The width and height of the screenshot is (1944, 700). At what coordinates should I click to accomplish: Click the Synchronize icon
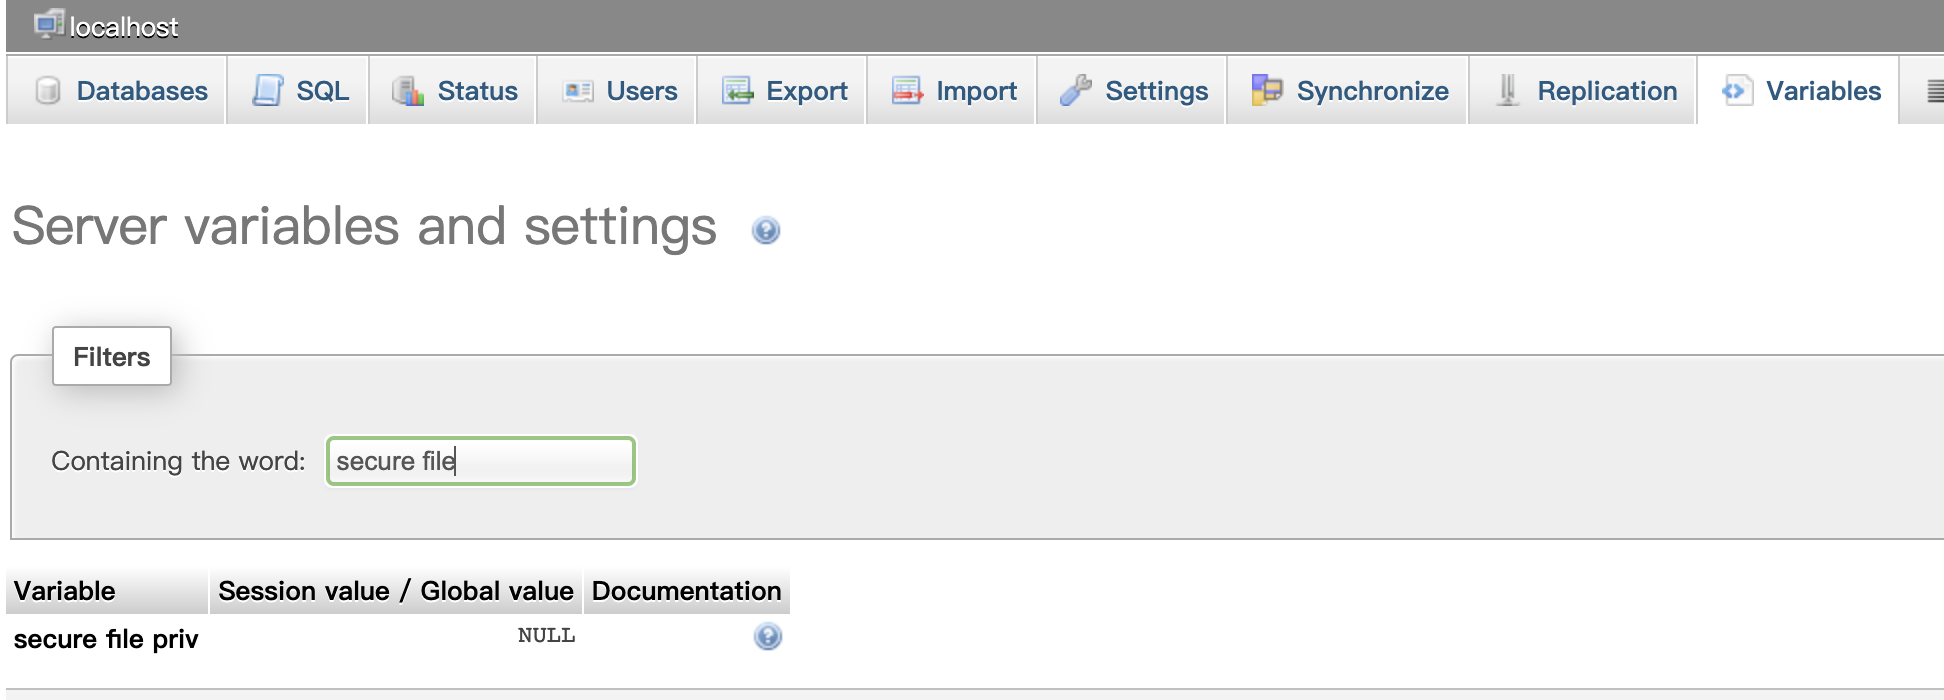point(1267,91)
